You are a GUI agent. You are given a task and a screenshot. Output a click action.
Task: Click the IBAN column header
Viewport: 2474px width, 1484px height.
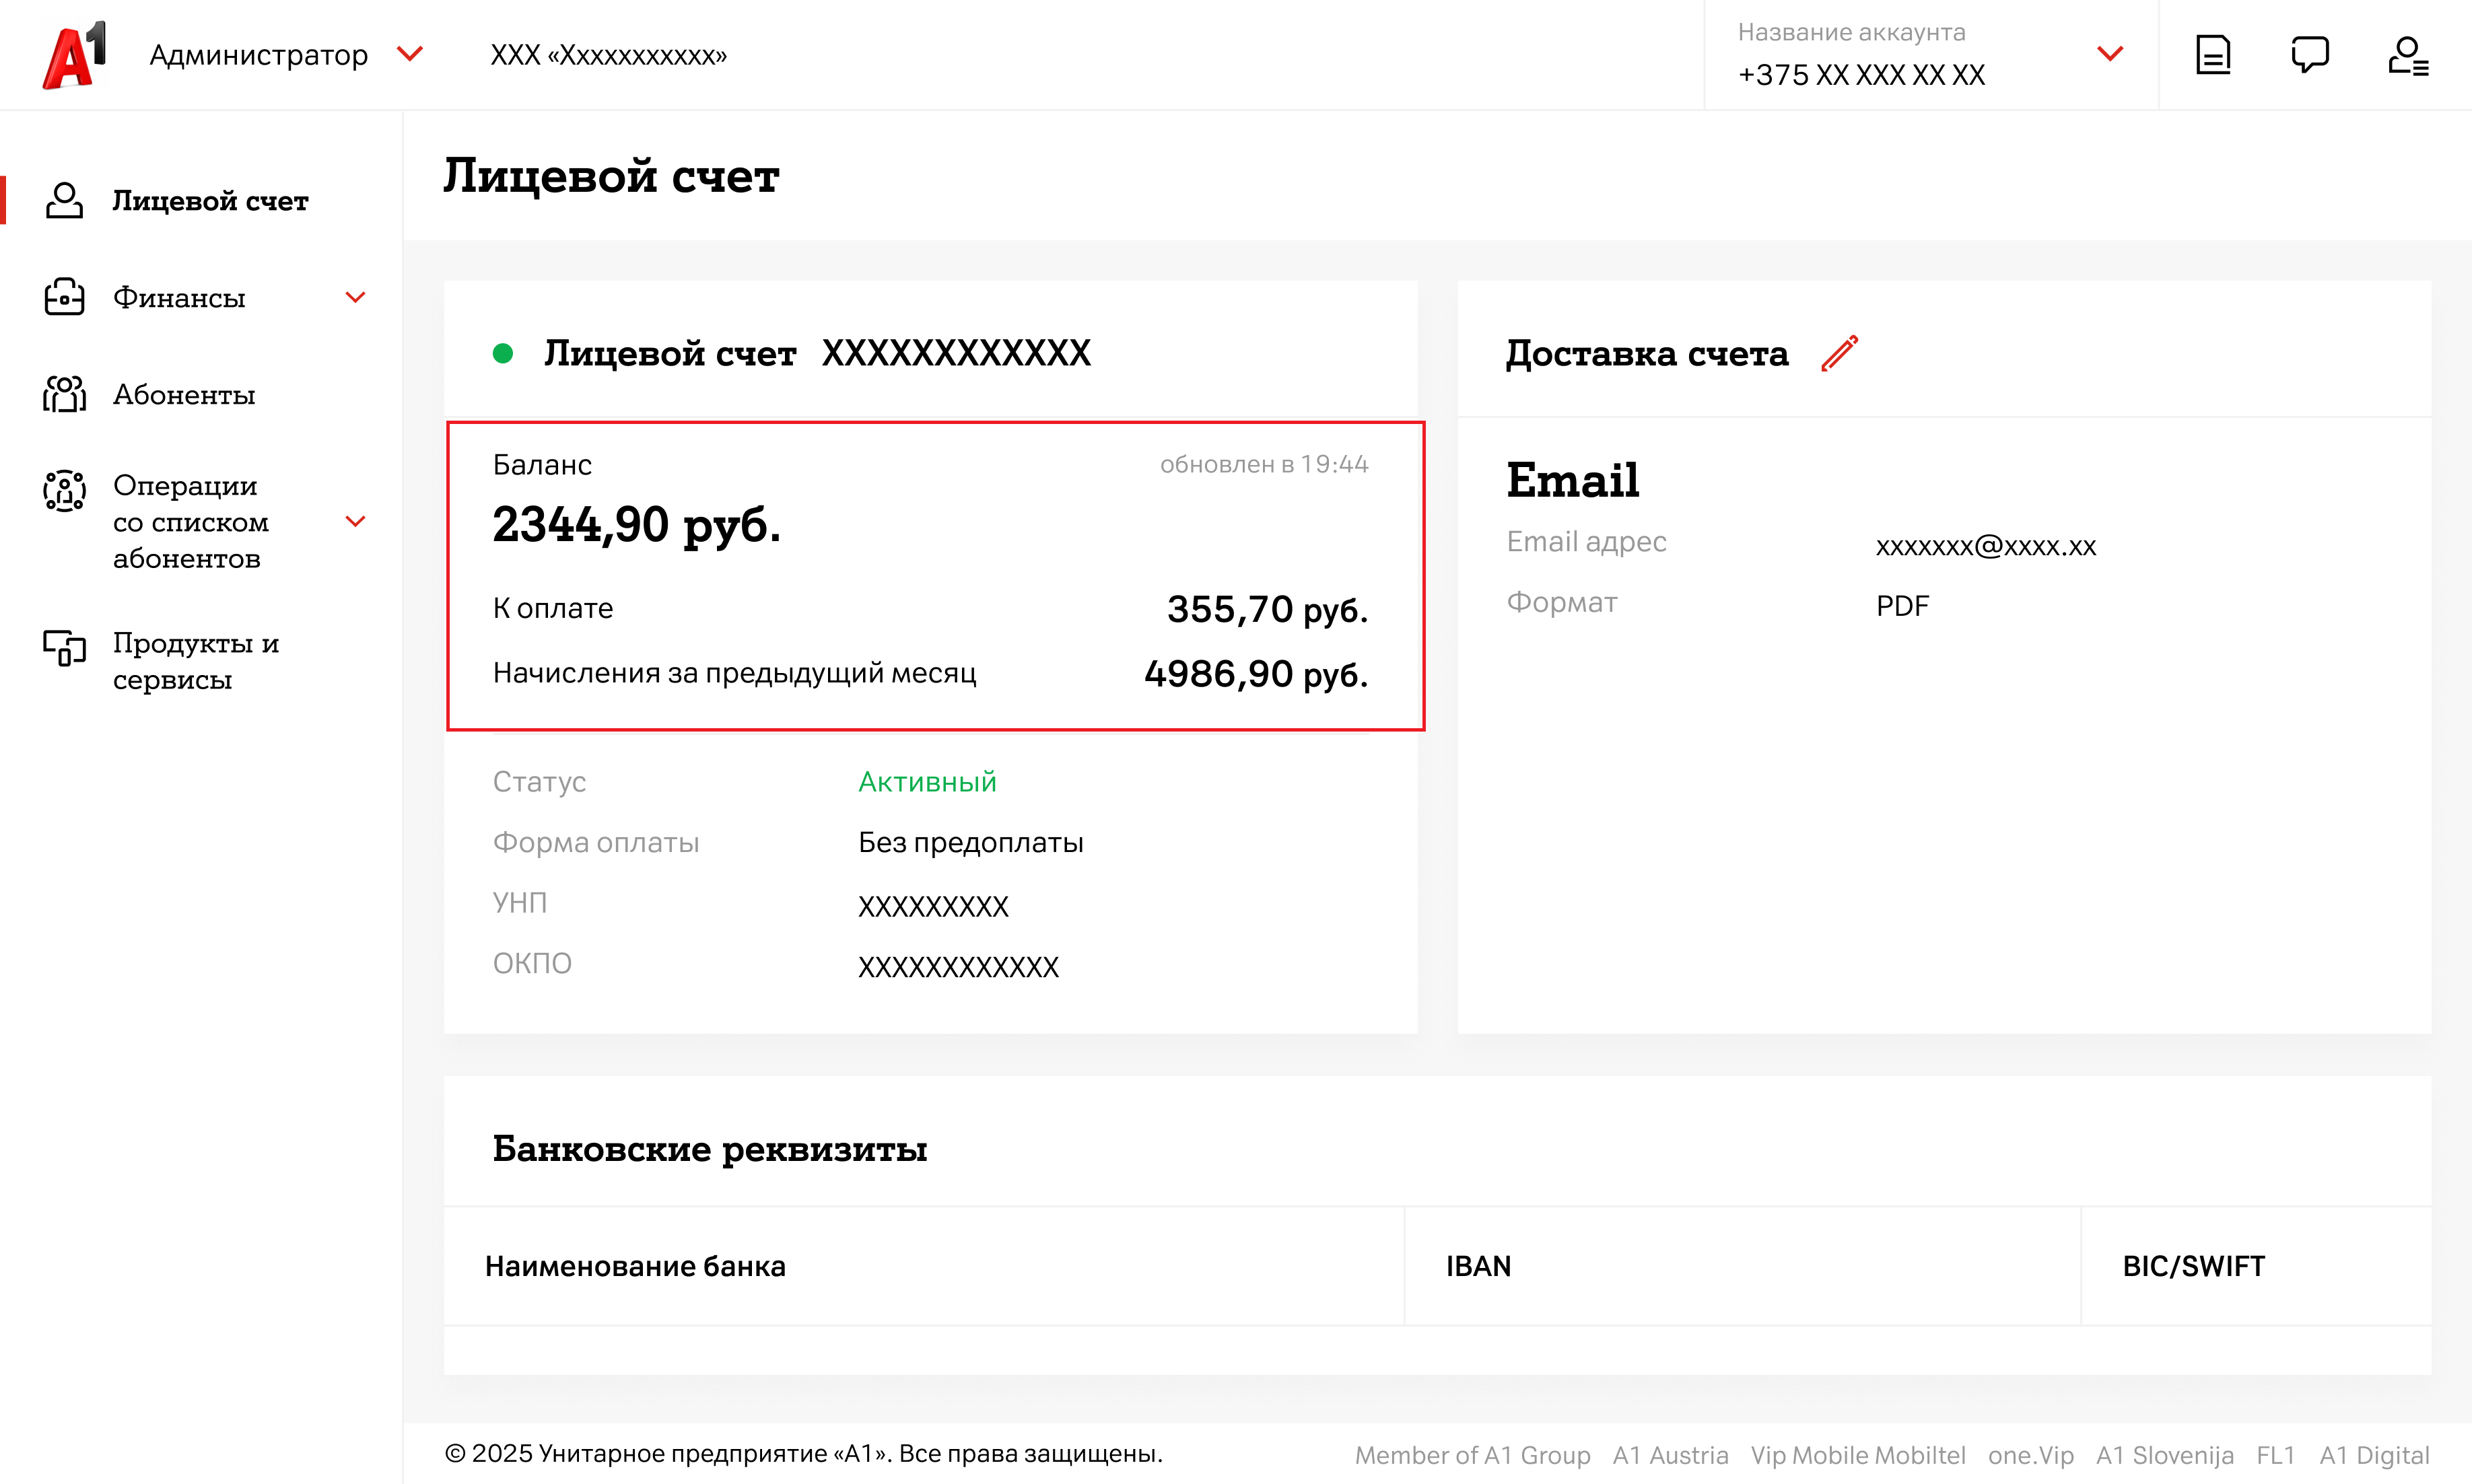[1478, 1266]
